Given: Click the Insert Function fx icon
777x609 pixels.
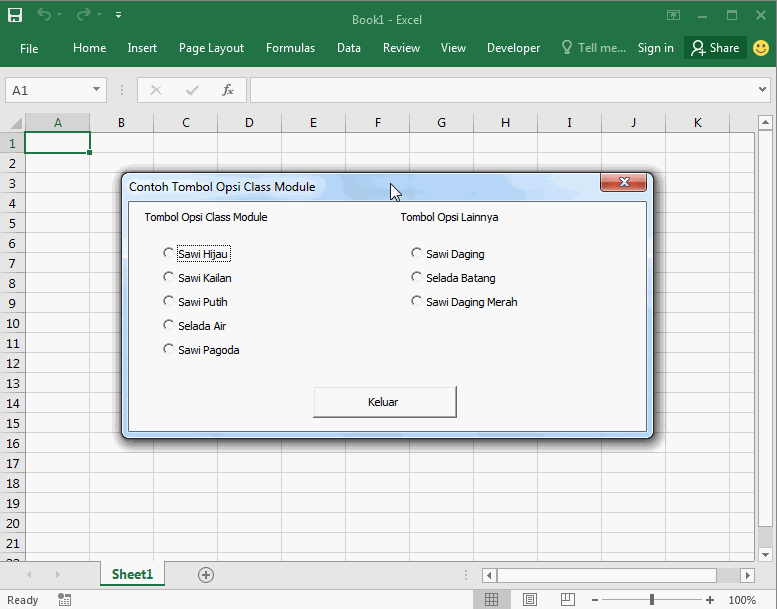Looking at the screenshot, I should (228, 90).
